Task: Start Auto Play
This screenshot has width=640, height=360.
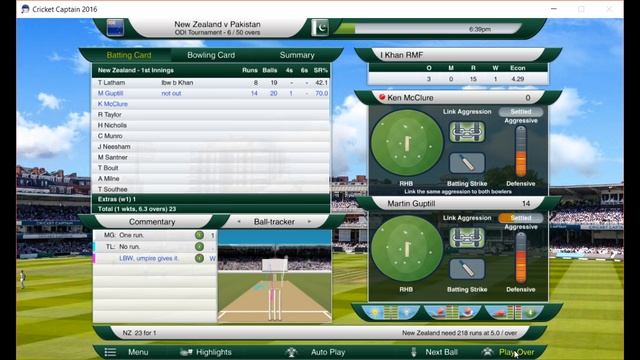Action: click(328, 352)
